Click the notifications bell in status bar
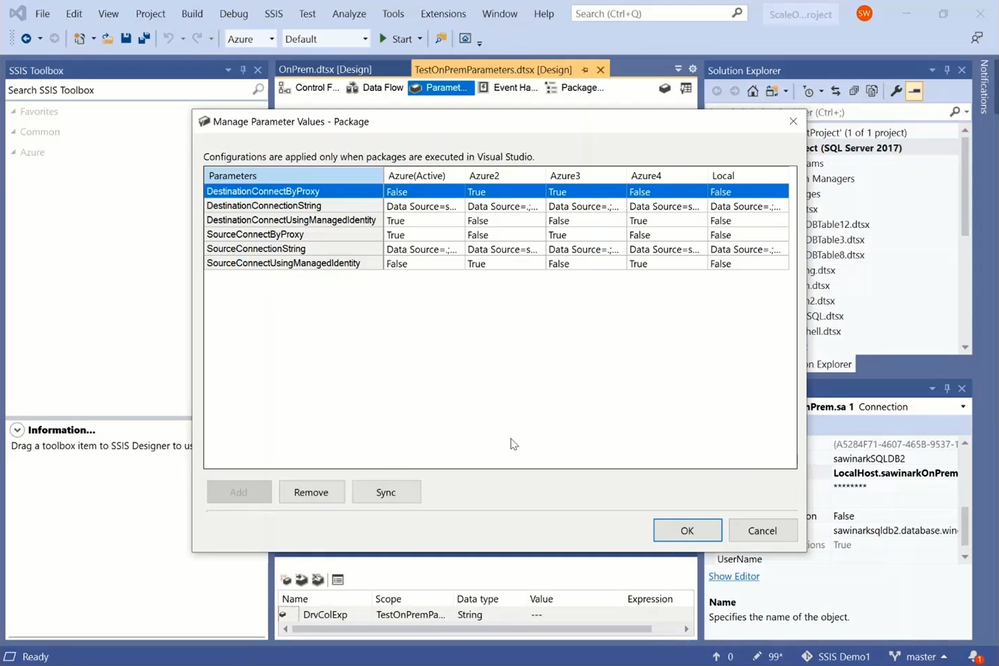This screenshot has width=999, height=666. pyautogui.click(x=975, y=656)
